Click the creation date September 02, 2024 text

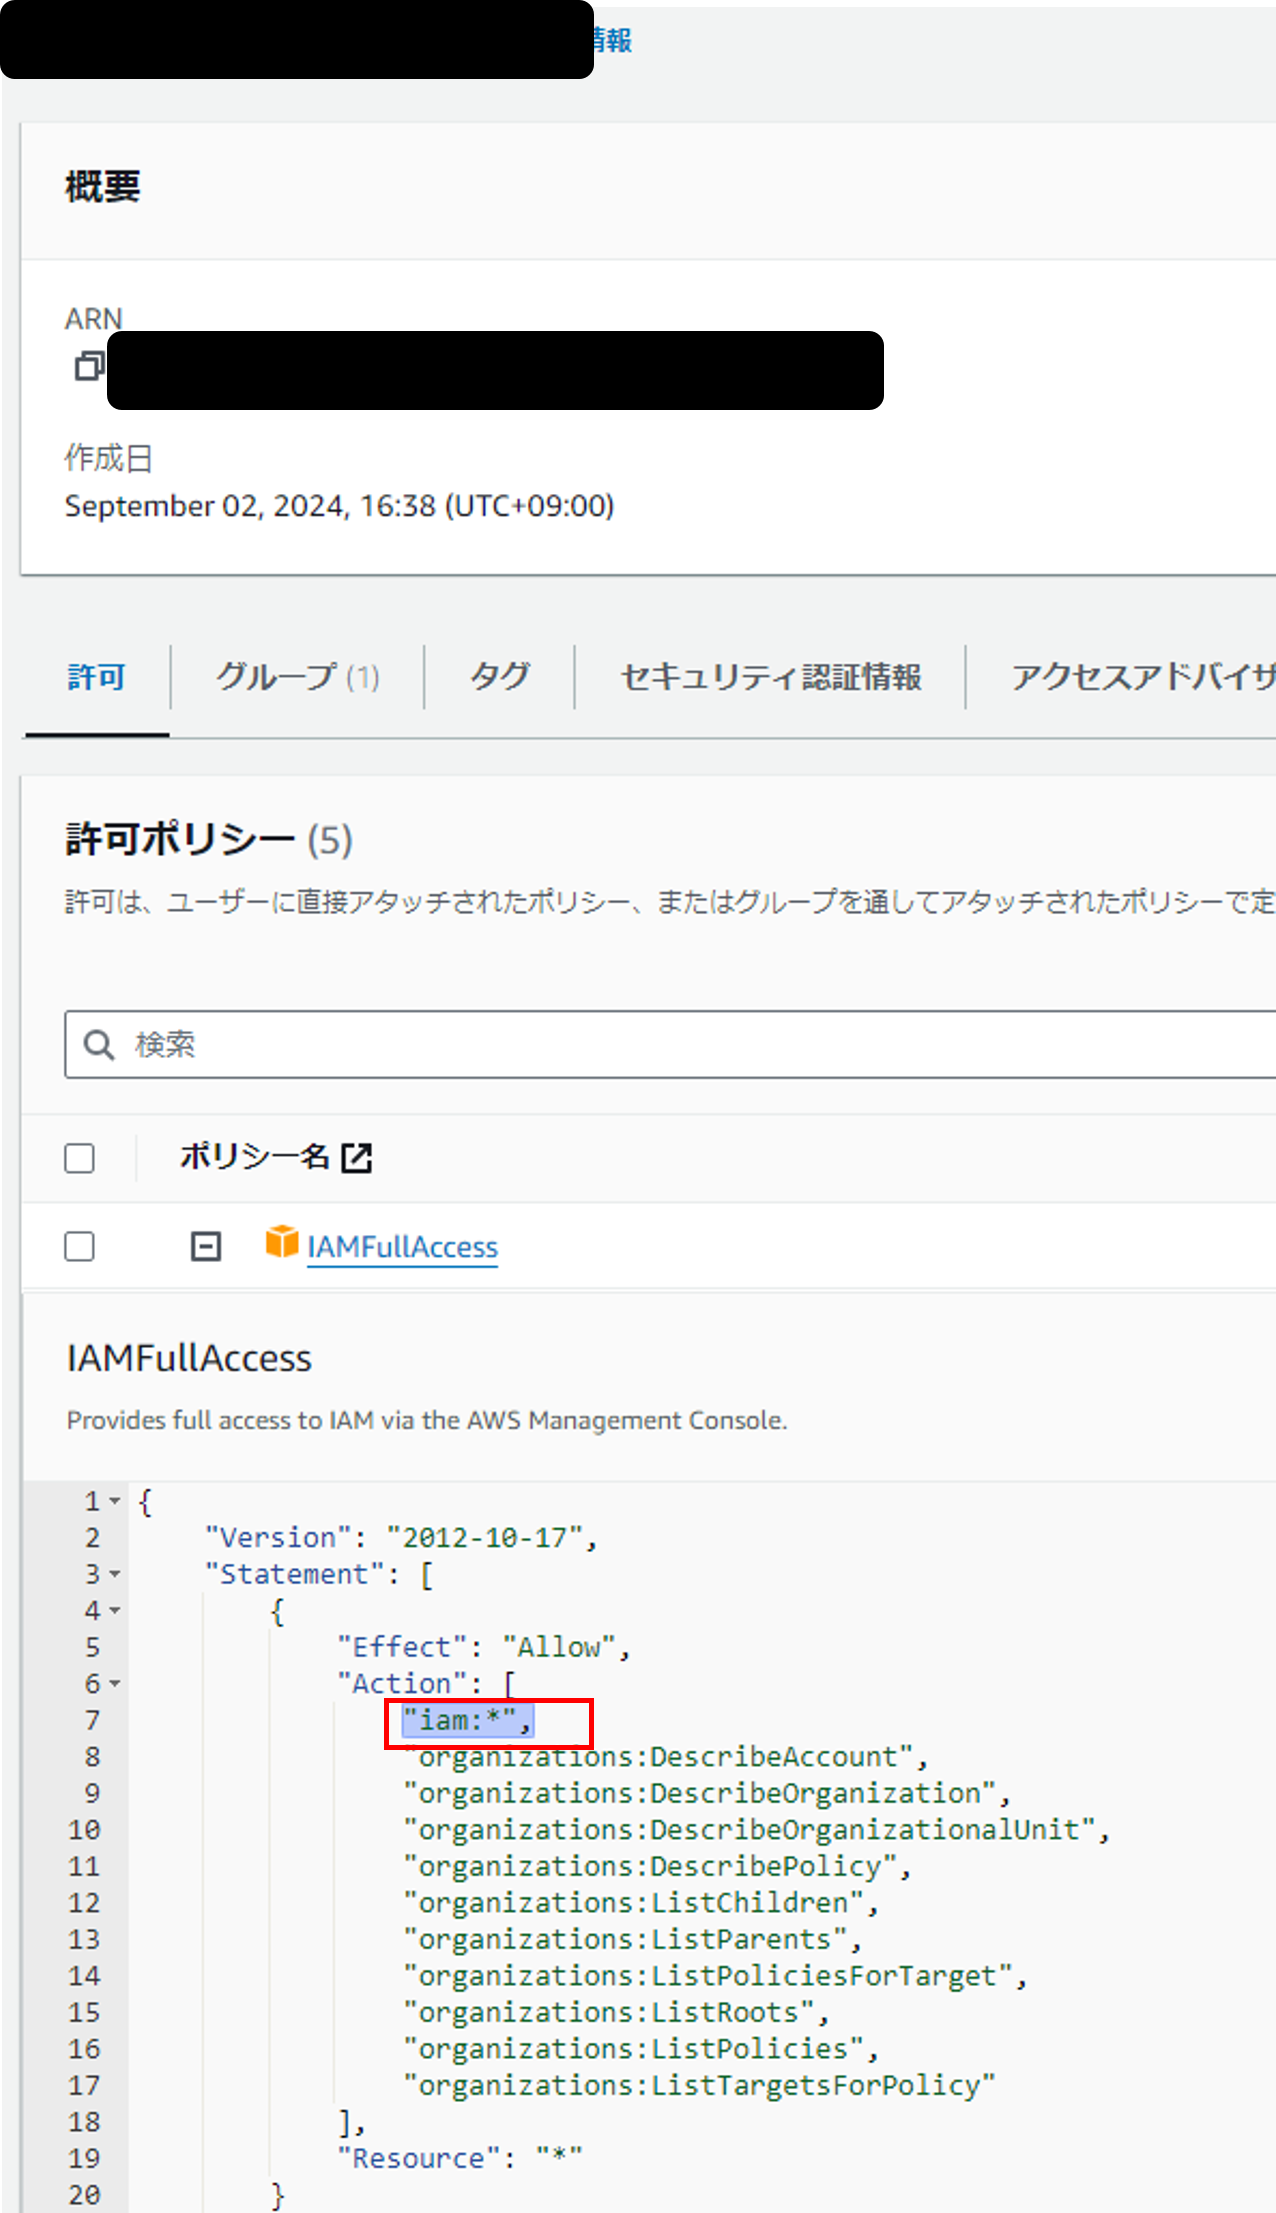[339, 506]
